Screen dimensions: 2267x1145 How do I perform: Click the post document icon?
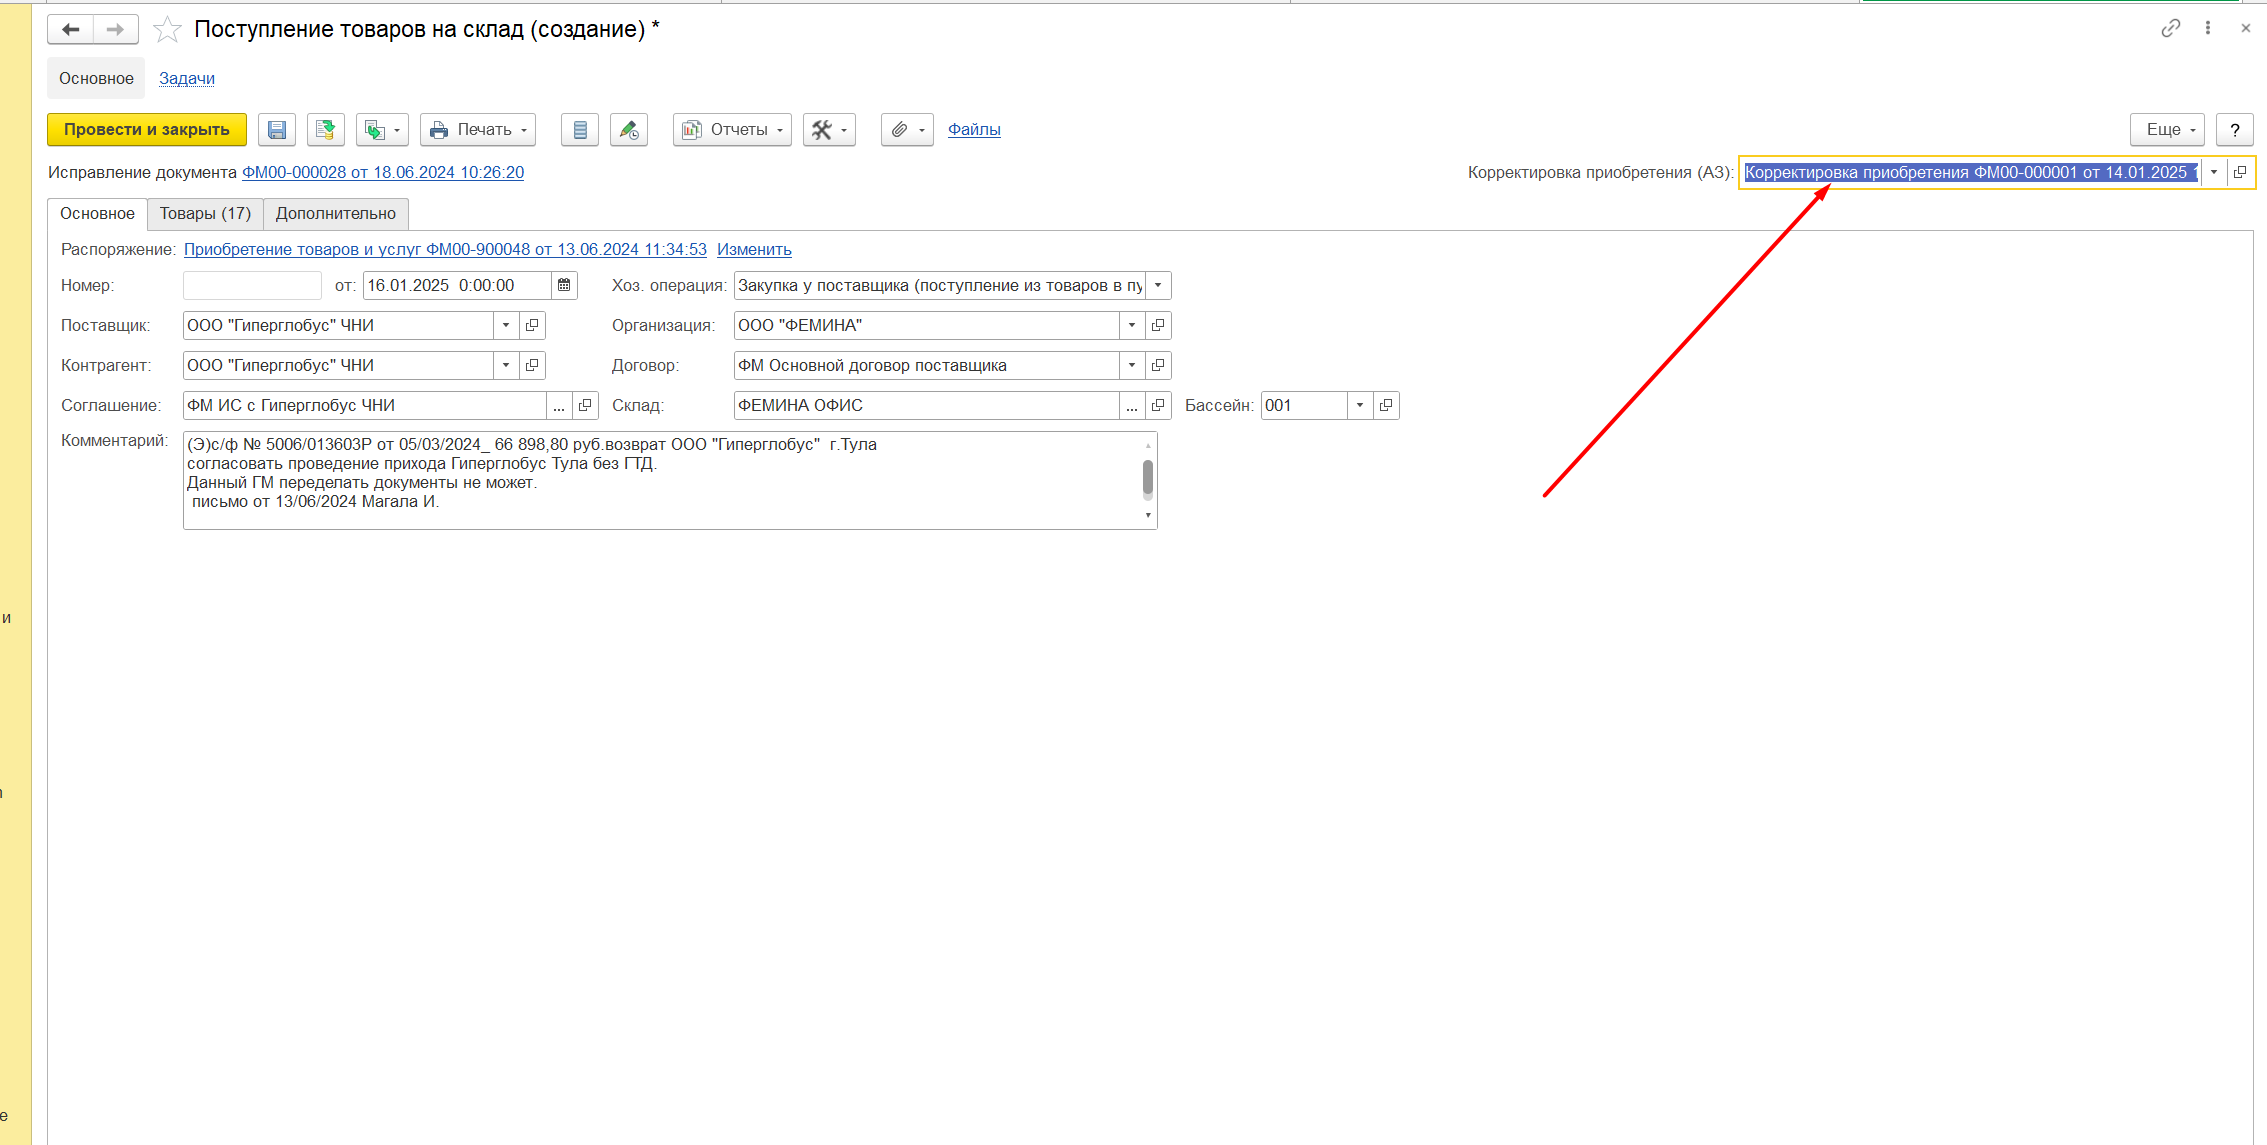(x=325, y=130)
